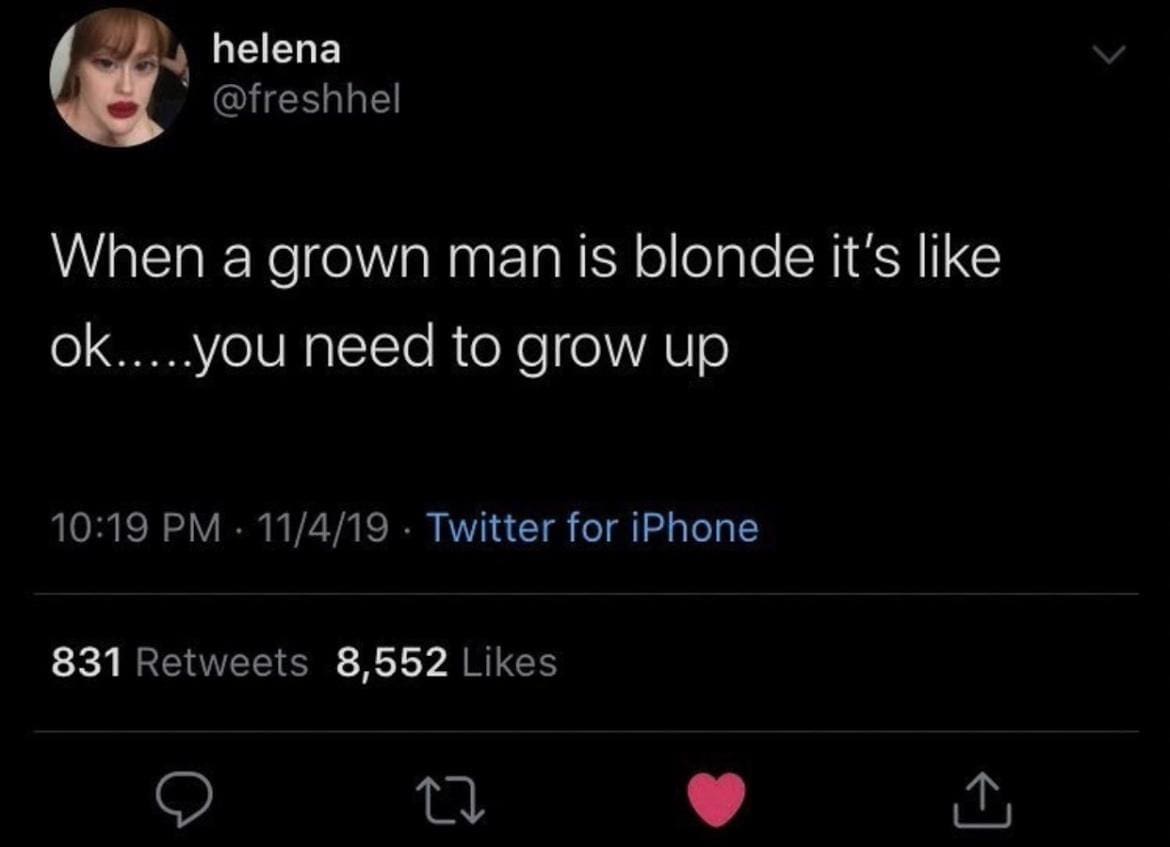Screen dimensions: 1170x847
Task: Click the Twitter for iPhone link
Action: pos(592,527)
